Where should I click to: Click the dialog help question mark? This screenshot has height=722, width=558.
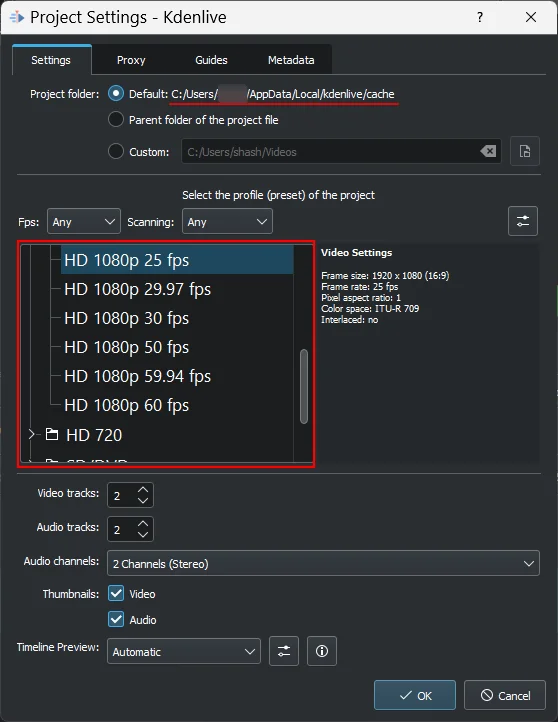480,17
